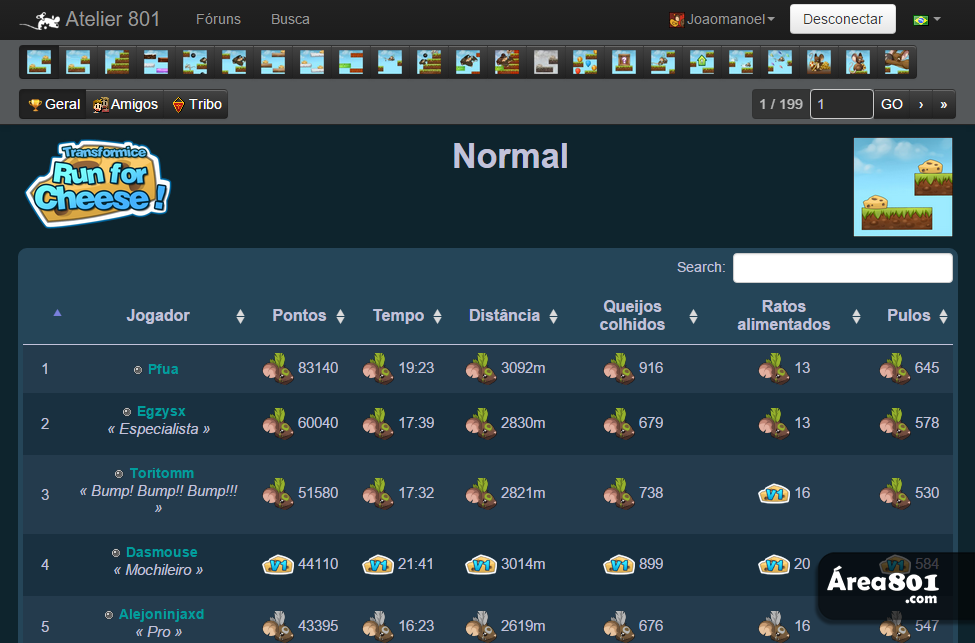Click the large Normal mode thumbnail image
Screen dimensions: 975x643
[x=903, y=187]
